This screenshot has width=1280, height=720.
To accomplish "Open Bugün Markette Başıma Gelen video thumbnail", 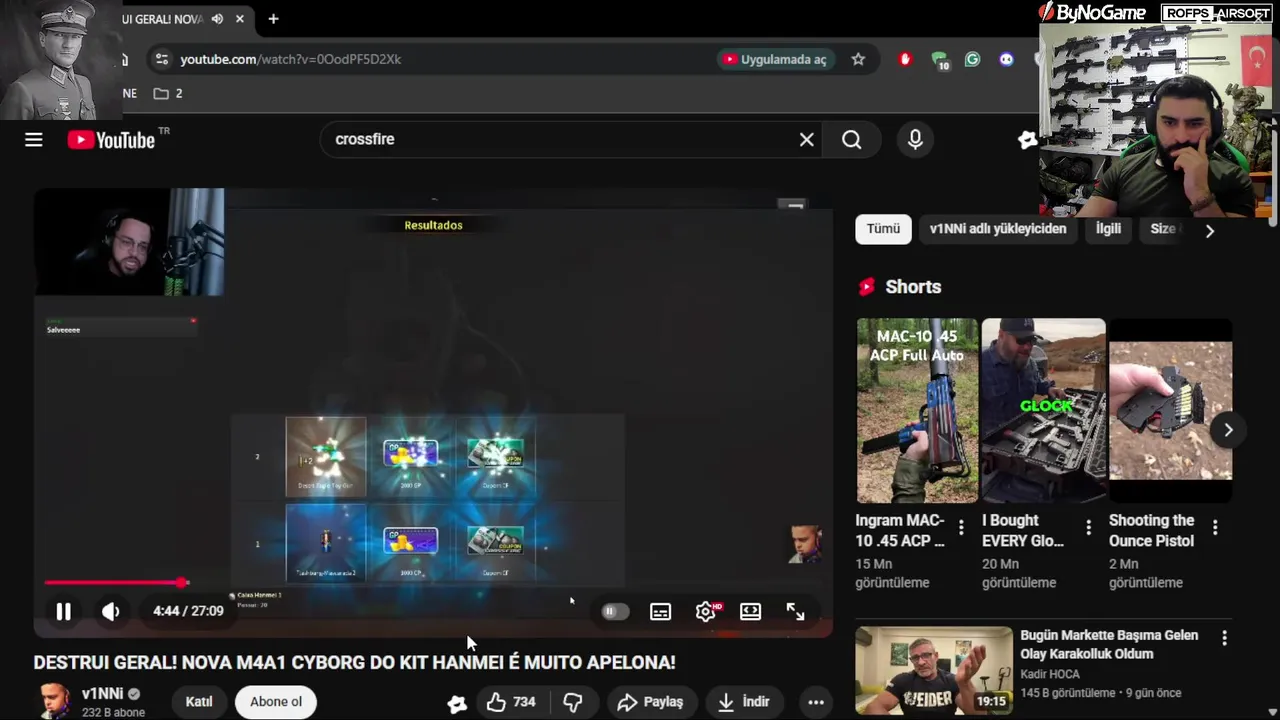I will click(934, 670).
